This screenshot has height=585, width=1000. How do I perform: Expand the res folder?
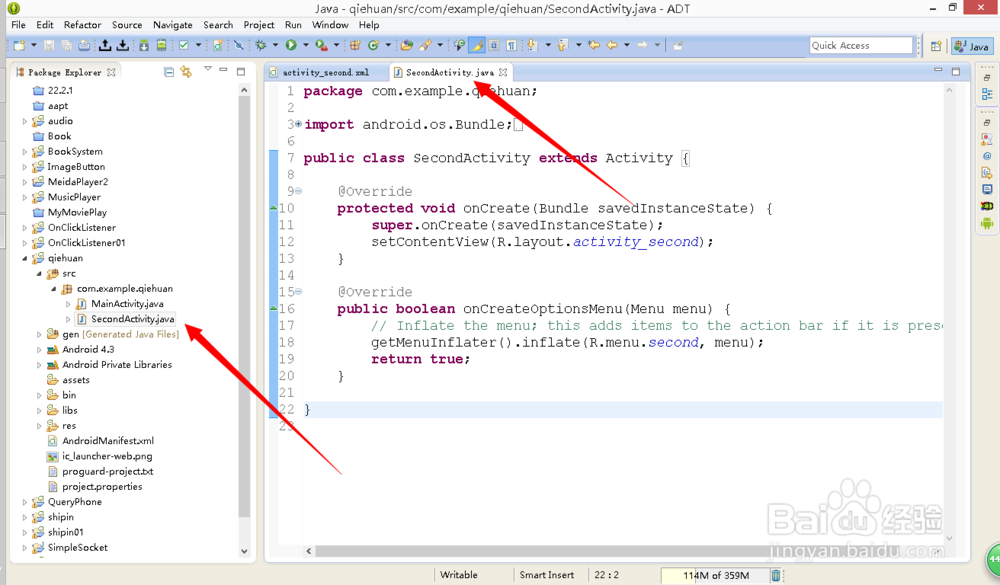click(x=39, y=426)
